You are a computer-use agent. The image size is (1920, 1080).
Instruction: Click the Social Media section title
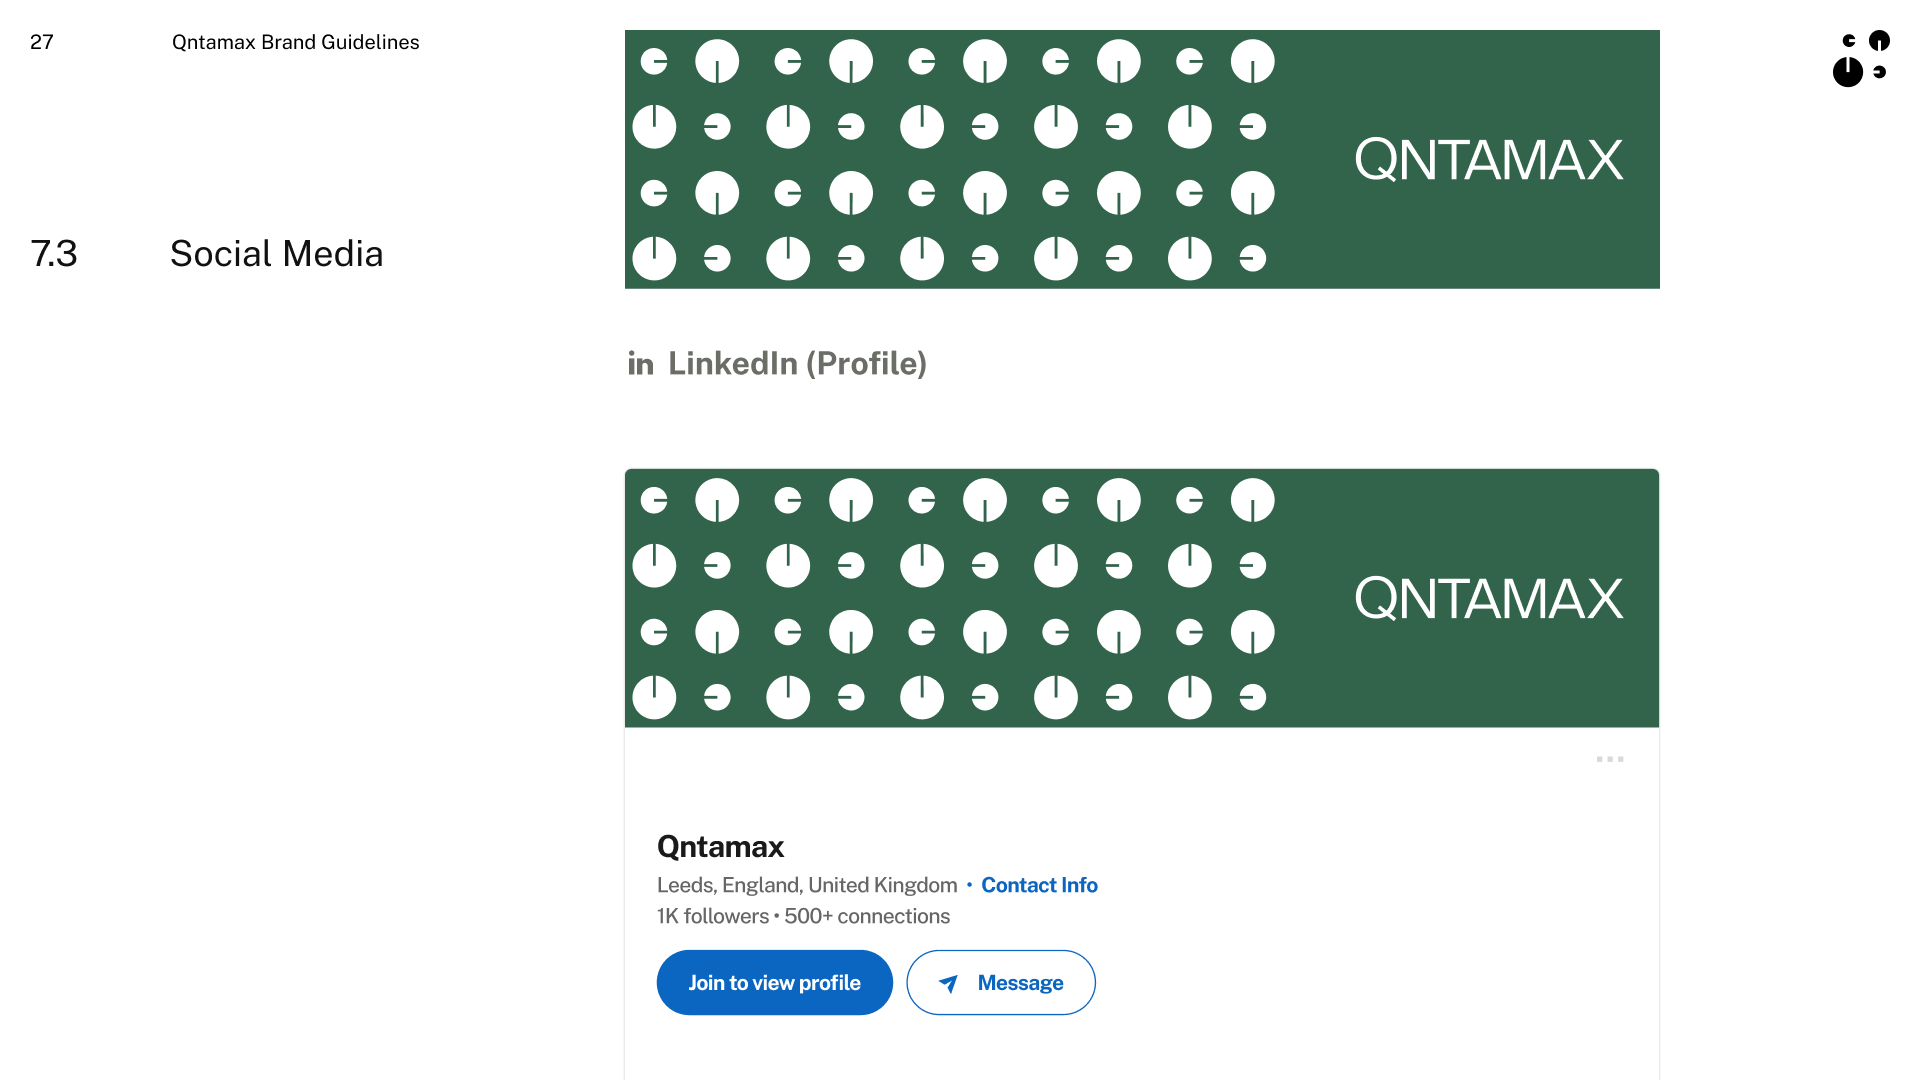[x=276, y=254]
